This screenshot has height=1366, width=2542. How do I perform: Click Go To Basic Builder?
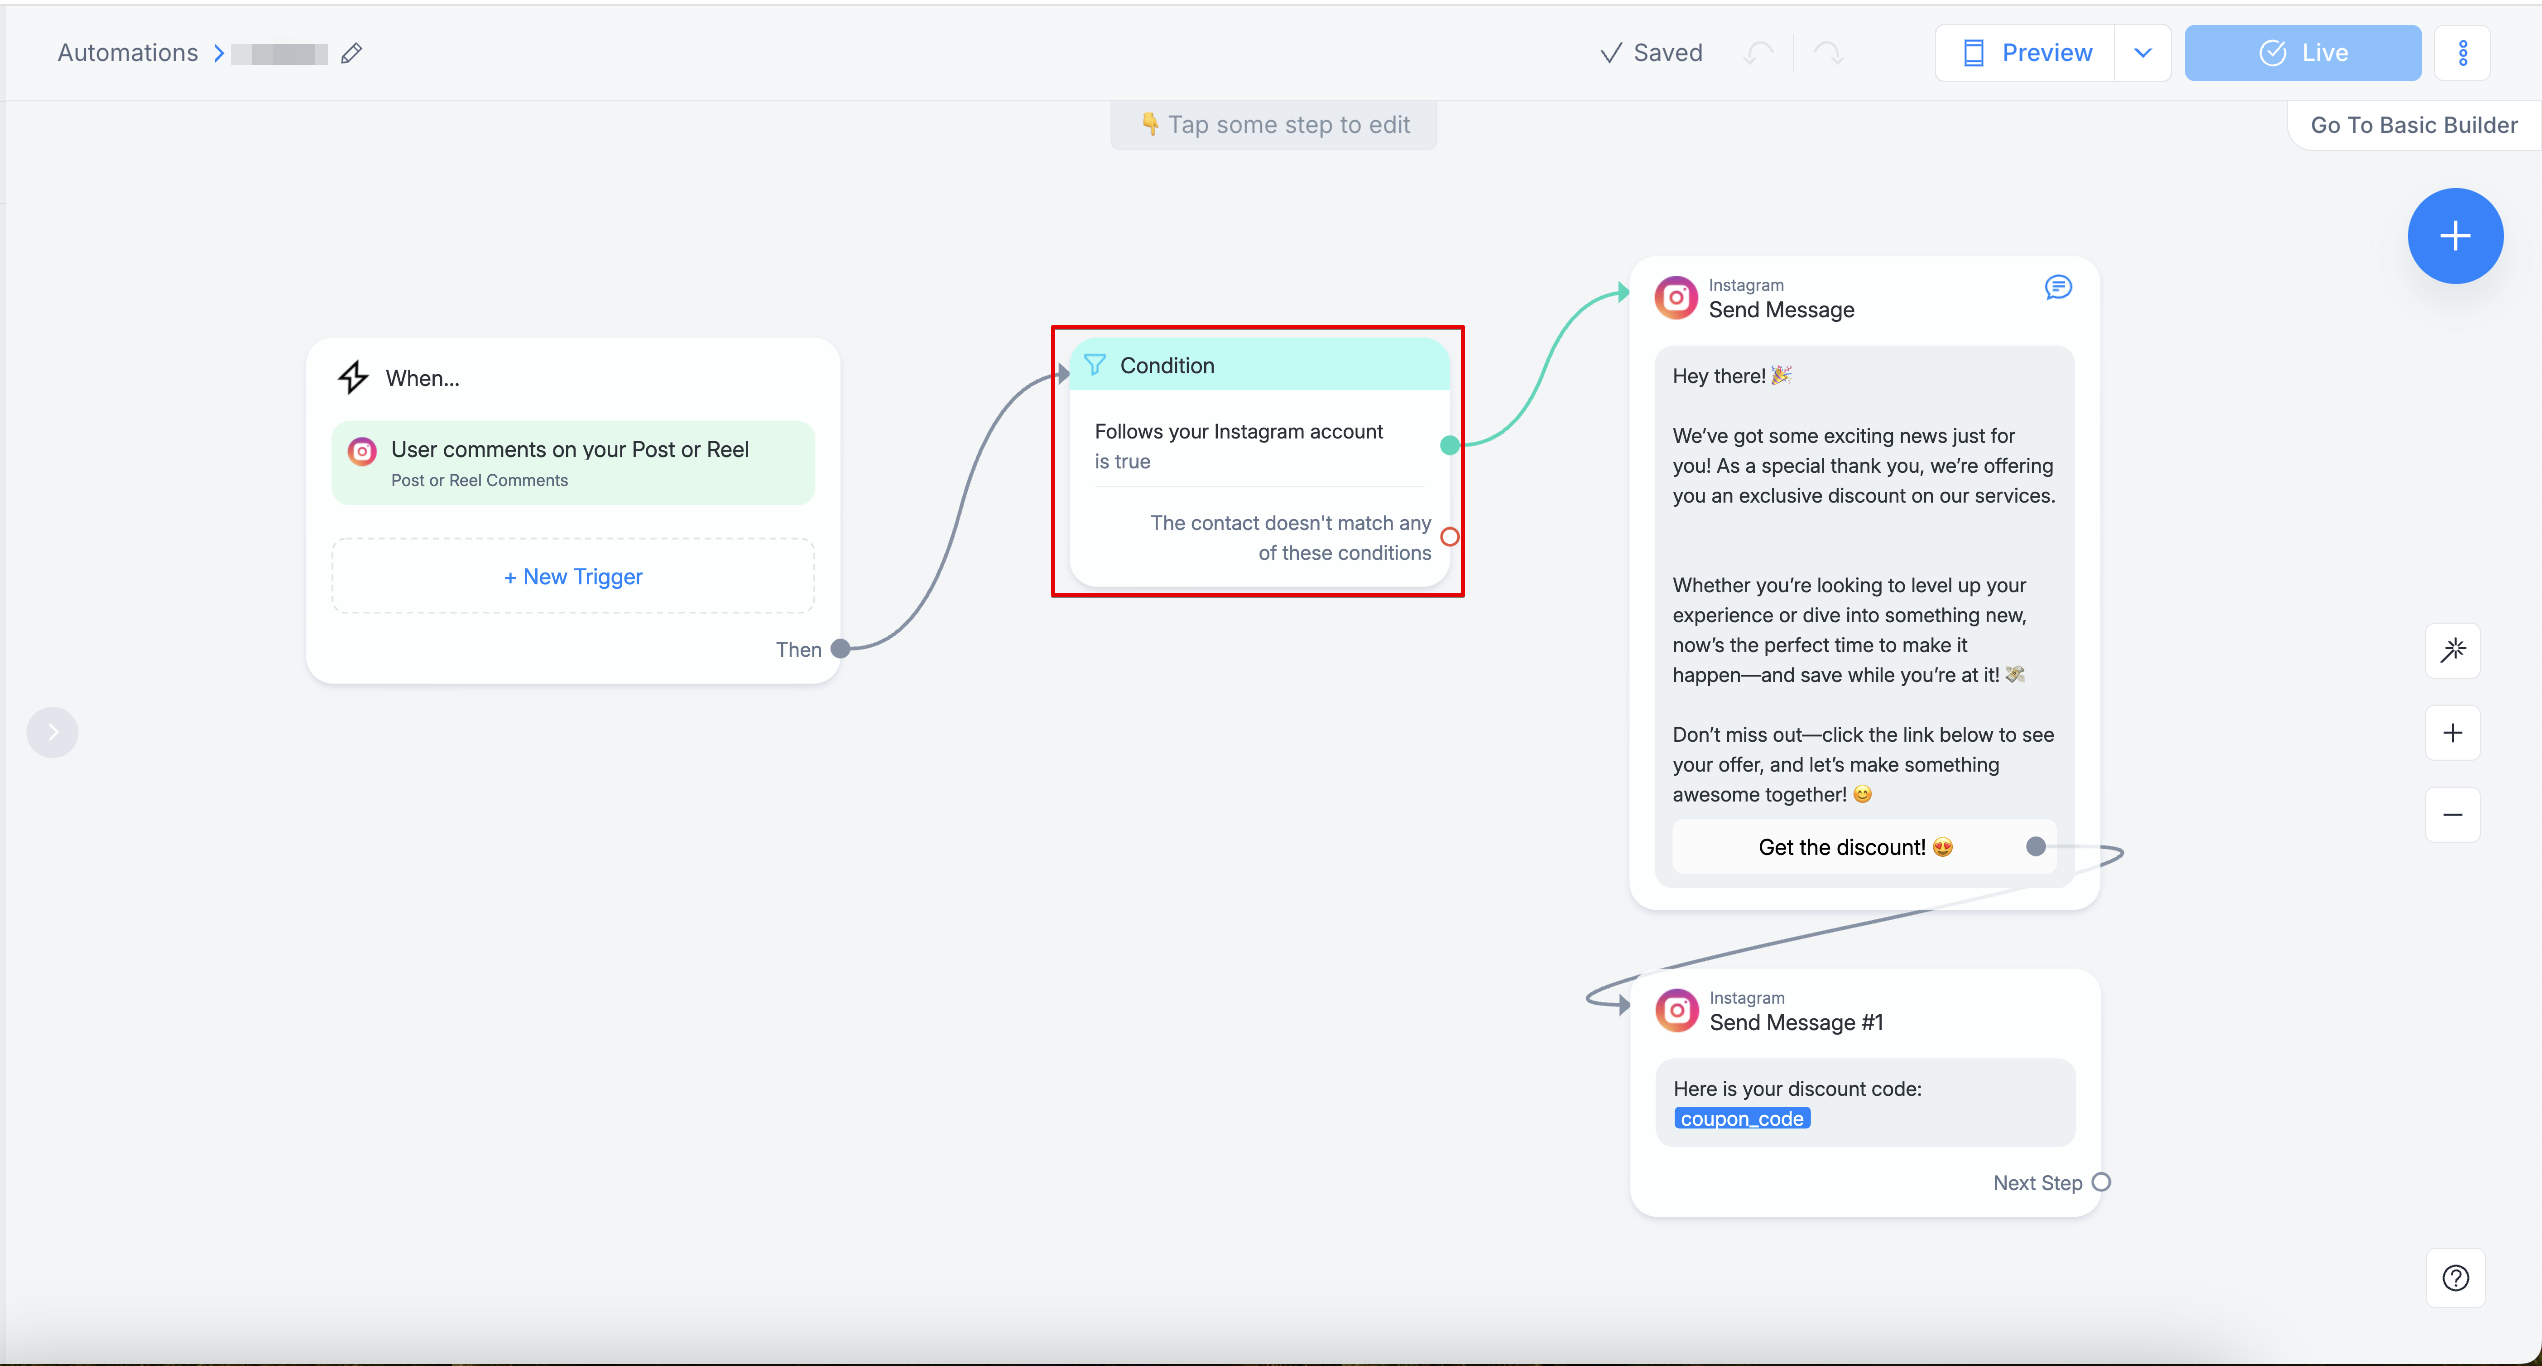(2413, 125)
